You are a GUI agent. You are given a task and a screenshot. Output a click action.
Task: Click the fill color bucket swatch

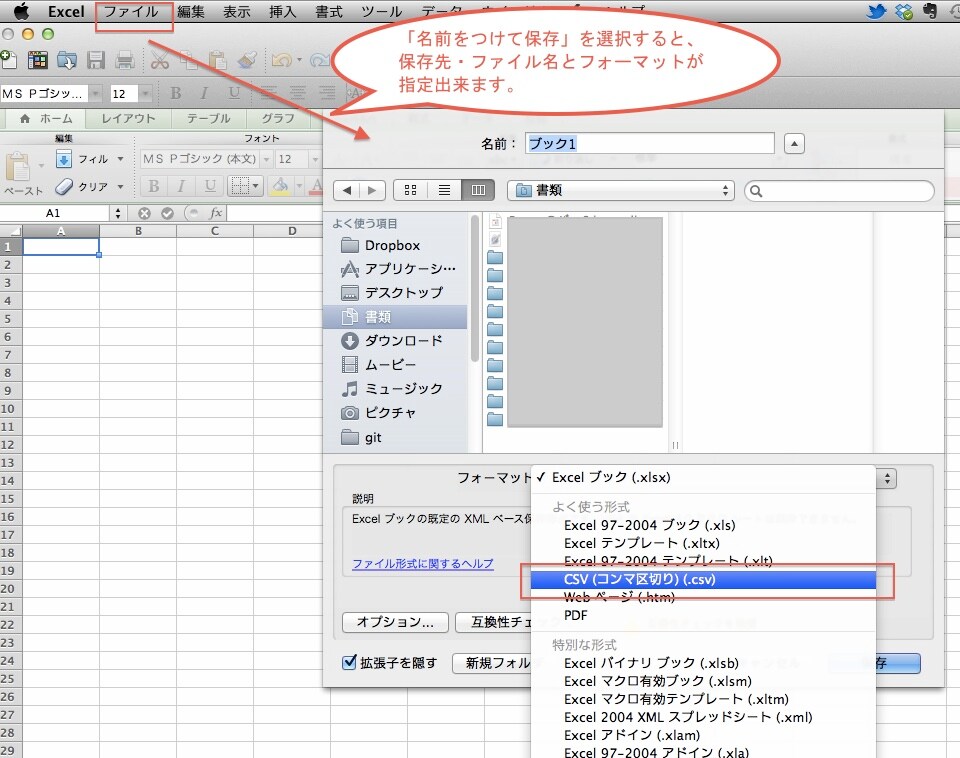[280, 186]
